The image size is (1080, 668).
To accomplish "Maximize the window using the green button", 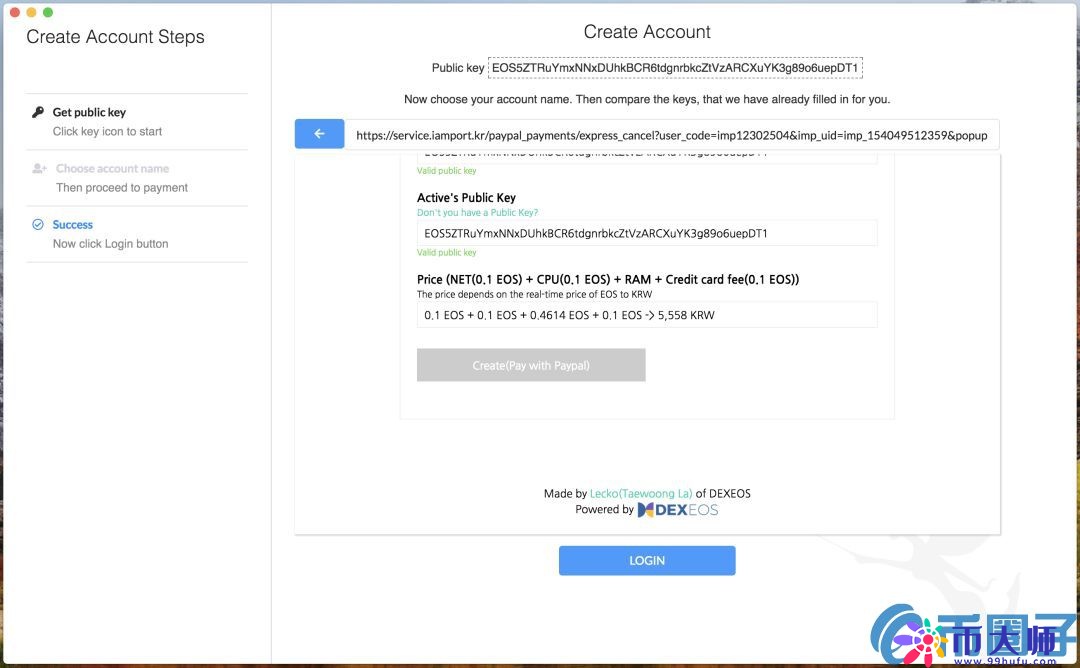I will (x=48, y=12).
